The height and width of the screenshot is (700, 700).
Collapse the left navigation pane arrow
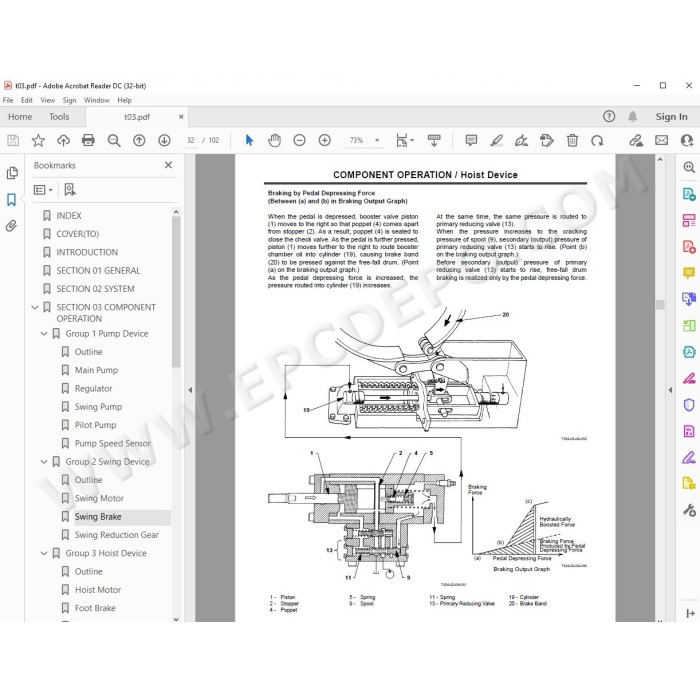190,390
